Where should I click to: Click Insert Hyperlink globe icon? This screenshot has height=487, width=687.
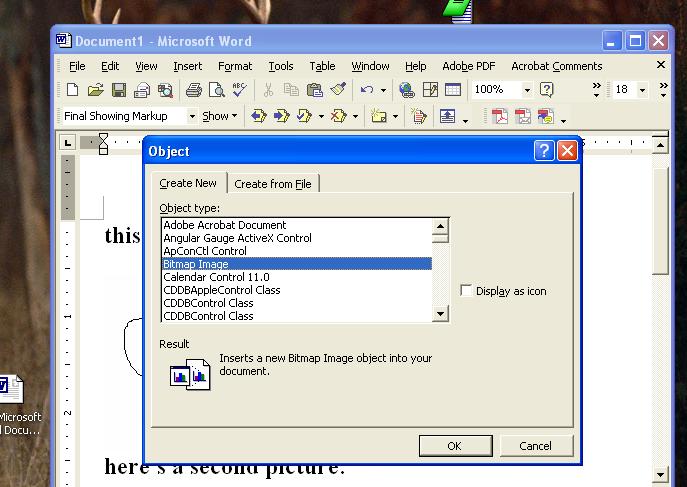pos(407,90)
